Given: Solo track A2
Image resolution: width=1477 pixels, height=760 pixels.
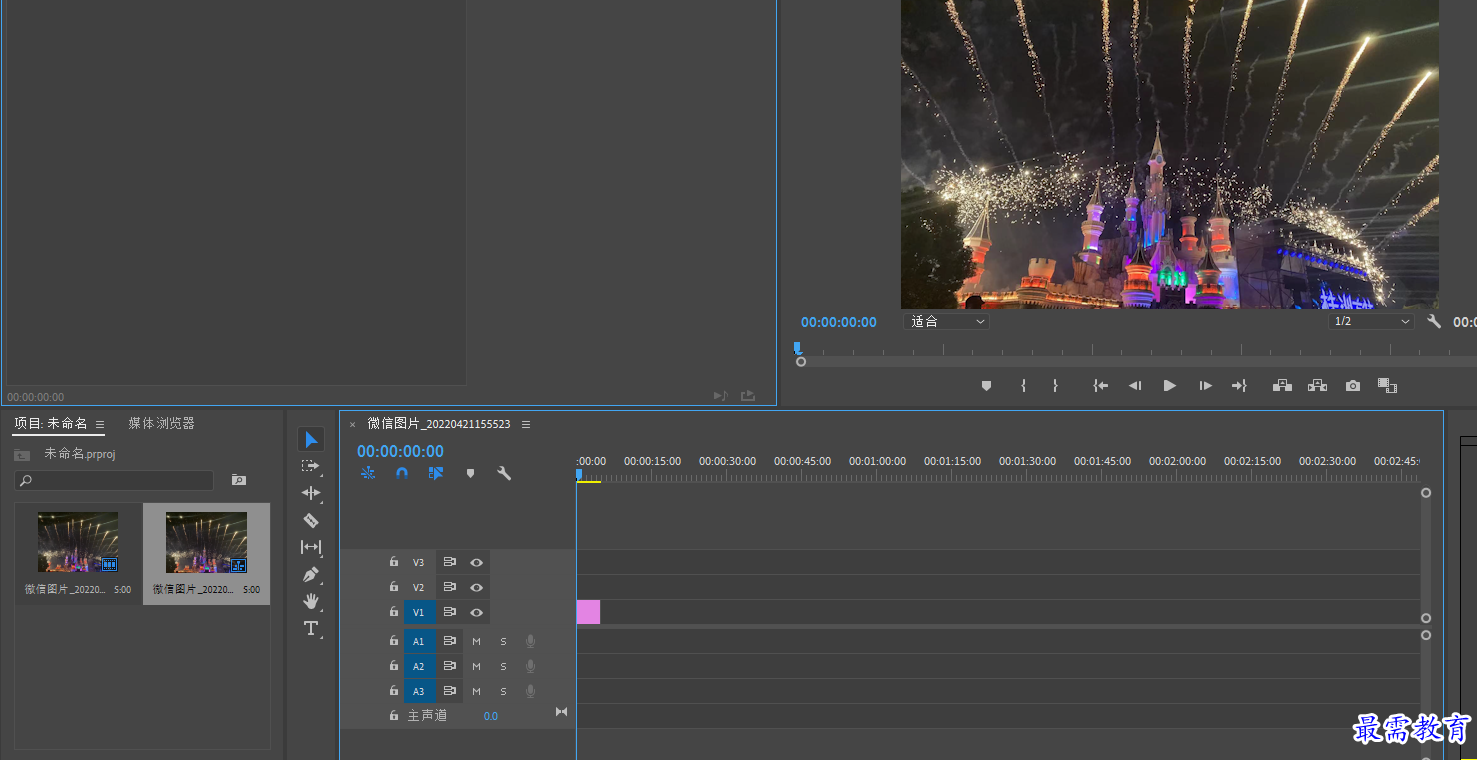Looking at the screenshot, I should [x=503, y=667].
